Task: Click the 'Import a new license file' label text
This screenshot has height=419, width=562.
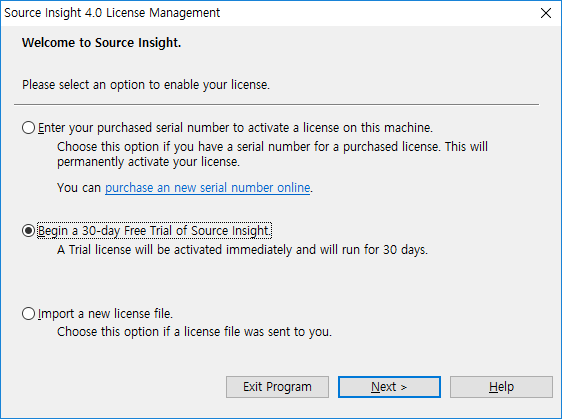Action: click(105, 314)
